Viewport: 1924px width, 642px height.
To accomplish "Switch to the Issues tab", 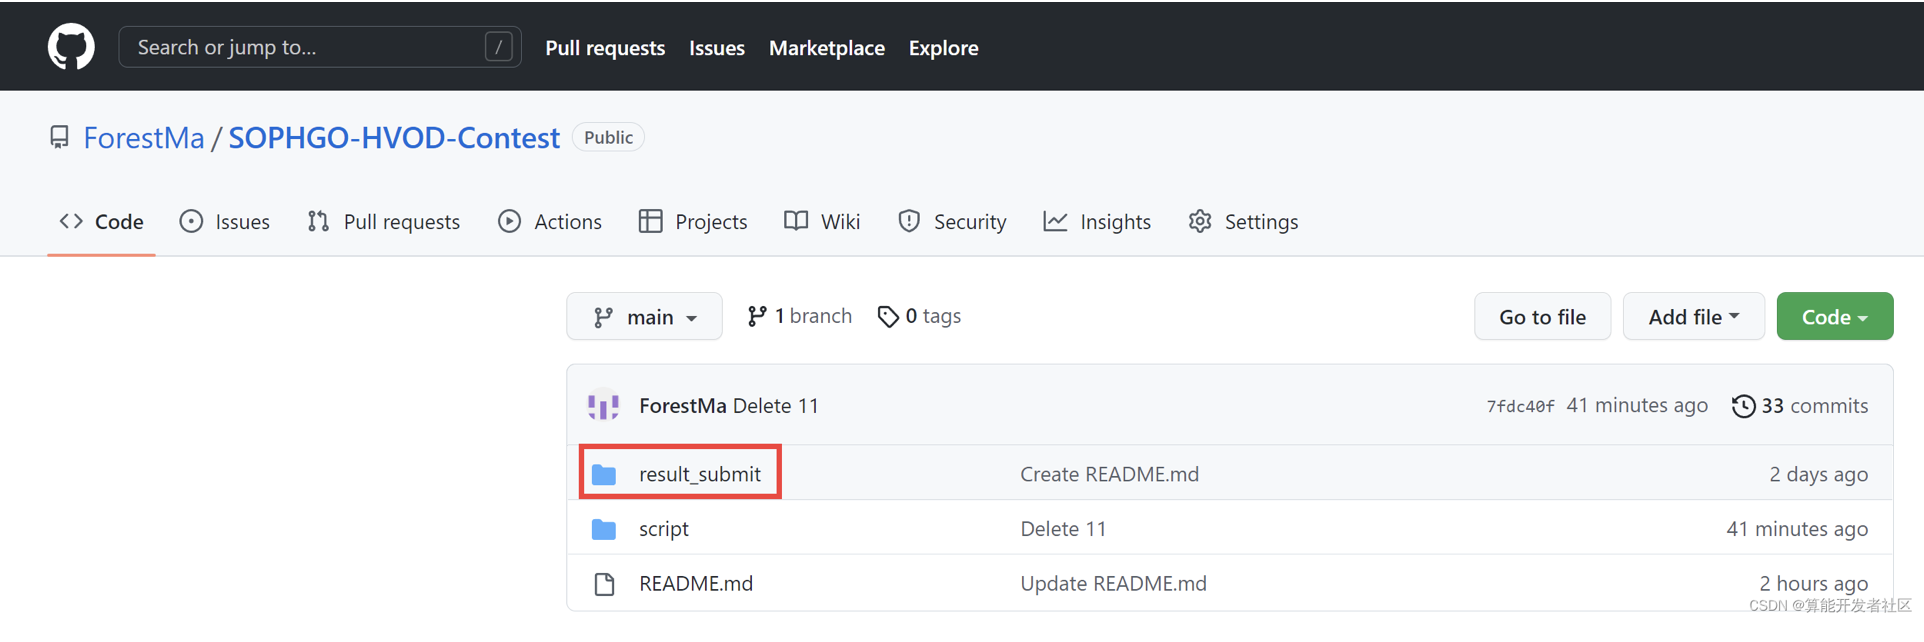I will 225,222.
